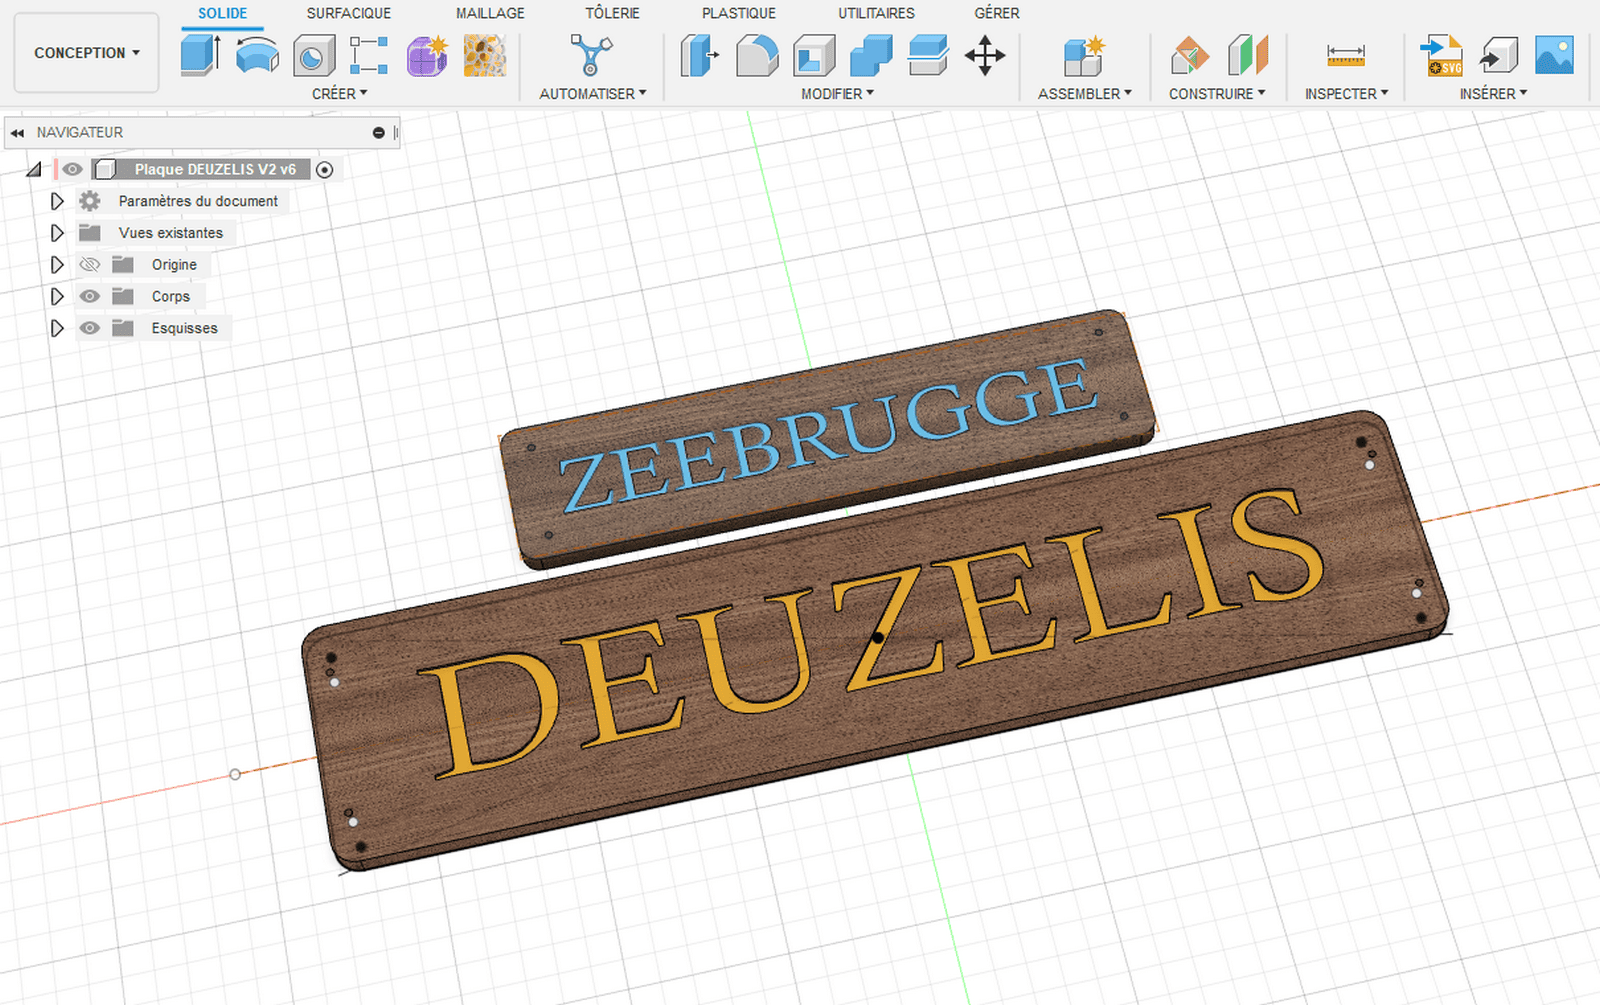Select the Corps tree label
Screen dimensions: 1600x1005
pyautogui.click(x=171, y=297)
